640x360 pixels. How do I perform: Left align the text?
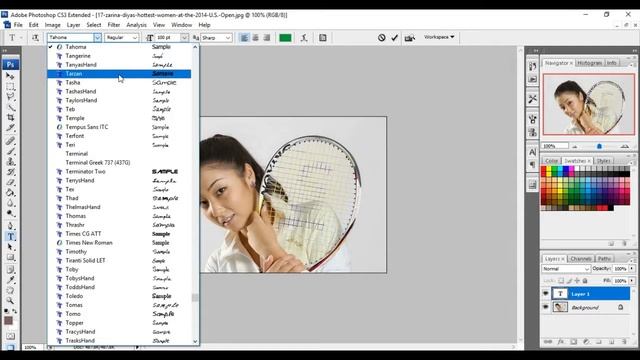244,38
